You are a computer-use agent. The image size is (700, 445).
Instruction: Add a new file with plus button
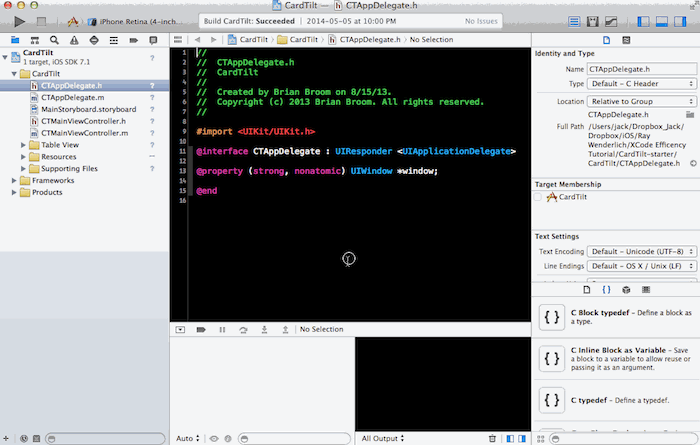(x=6, y=438)
